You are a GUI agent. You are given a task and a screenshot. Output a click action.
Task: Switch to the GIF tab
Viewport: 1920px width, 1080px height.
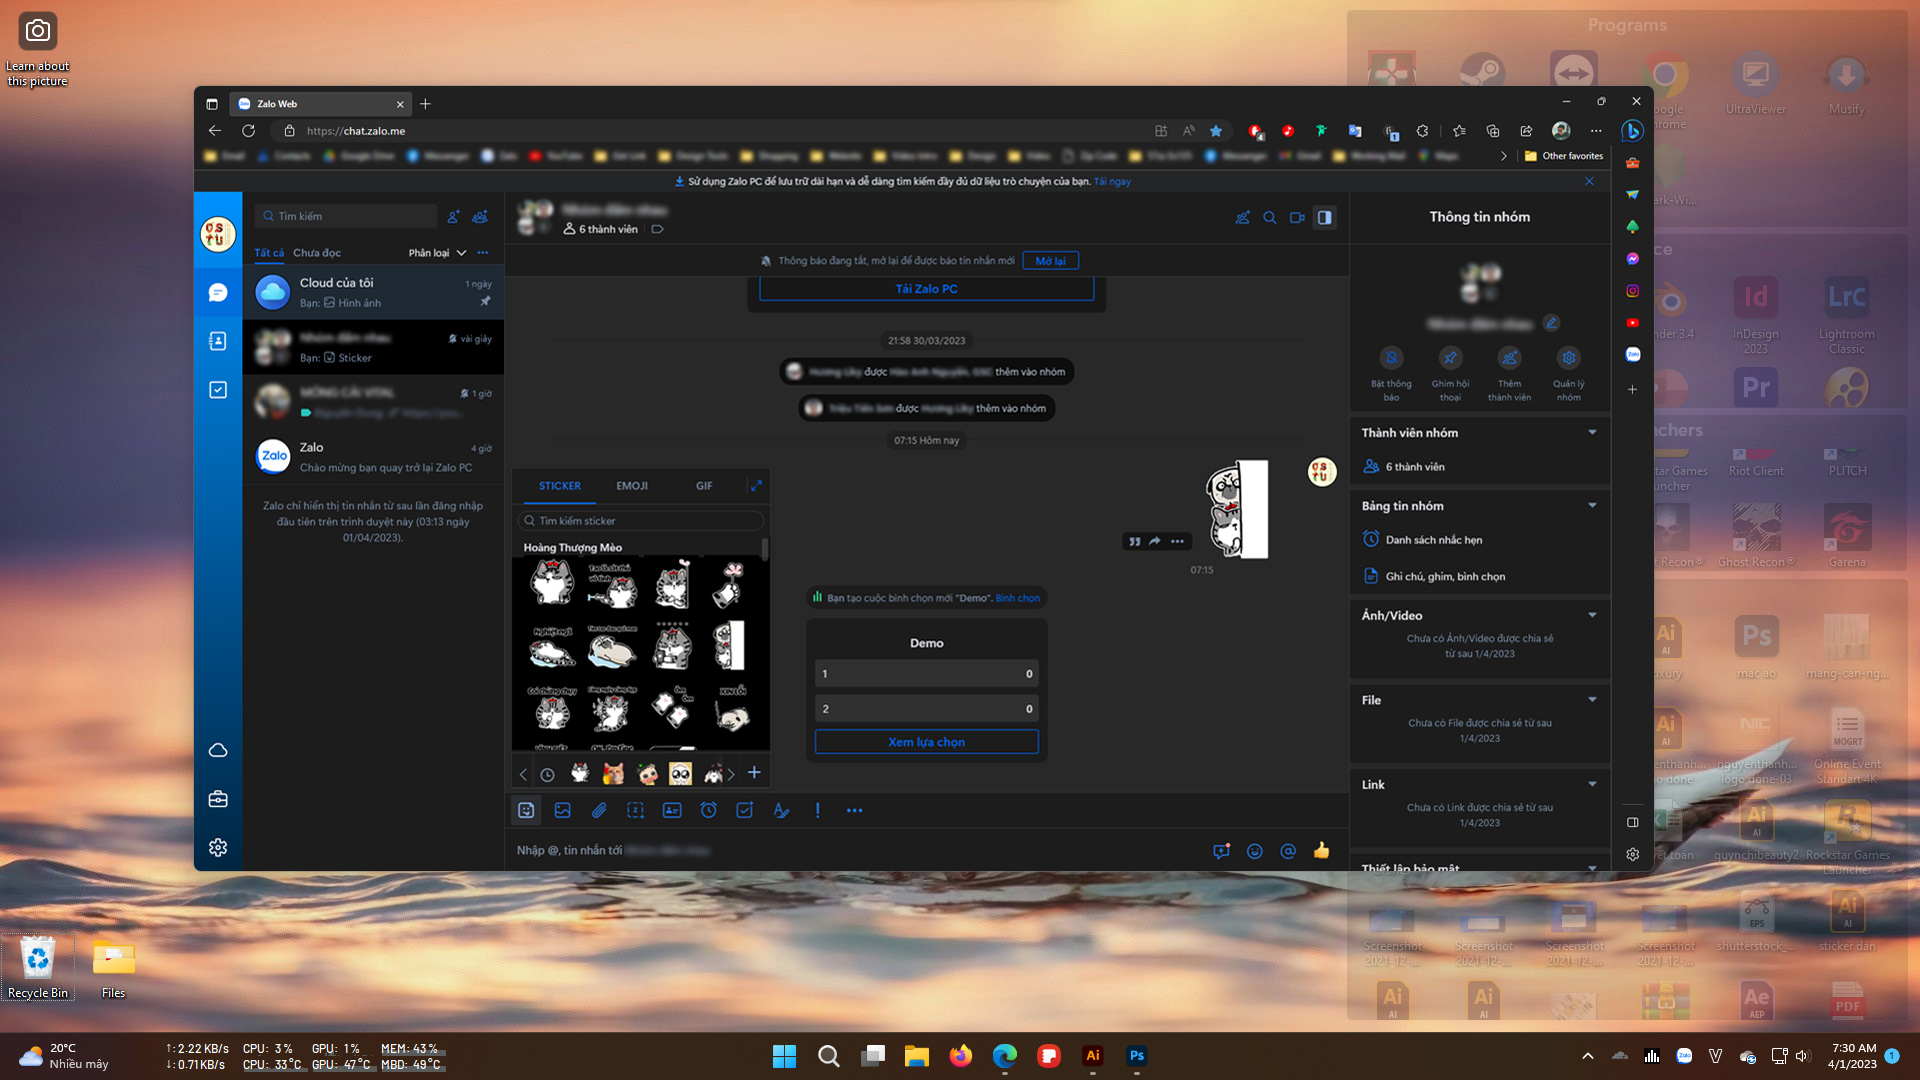click(704, 486)
